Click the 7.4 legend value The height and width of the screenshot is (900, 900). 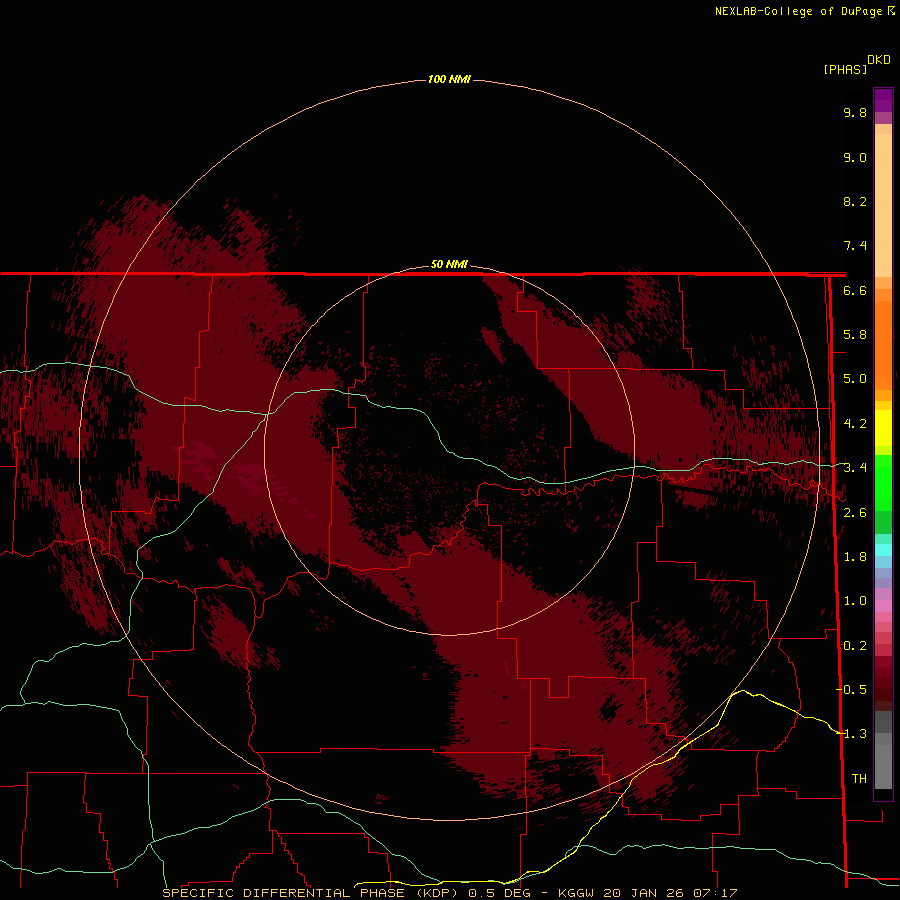point(855,246)
